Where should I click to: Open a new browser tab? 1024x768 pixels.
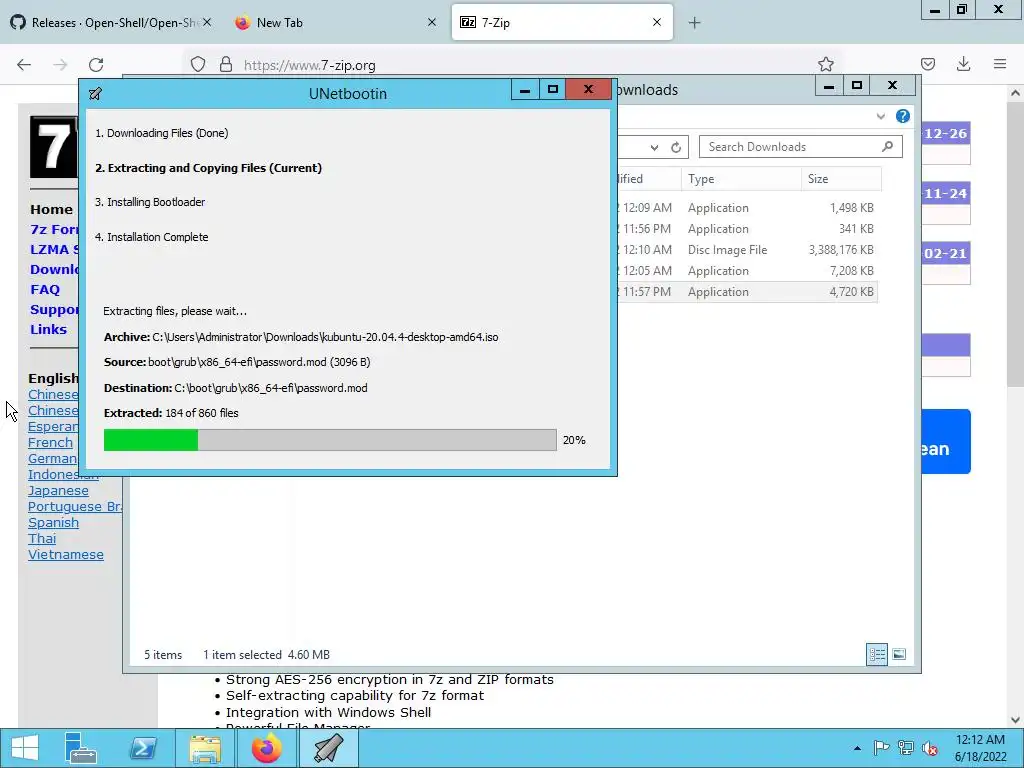coord(694,23)
